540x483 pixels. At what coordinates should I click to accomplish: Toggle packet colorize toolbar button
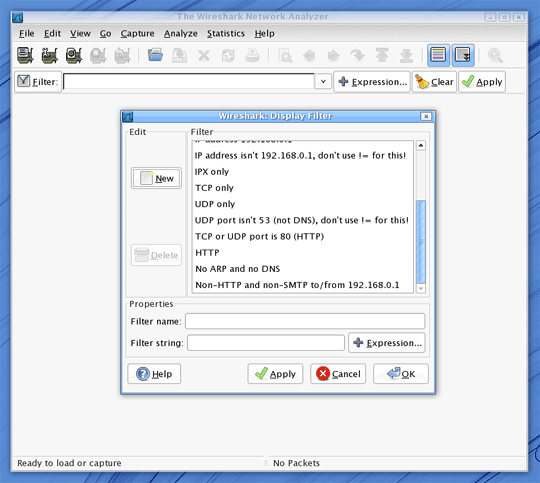tap(438, 55)
